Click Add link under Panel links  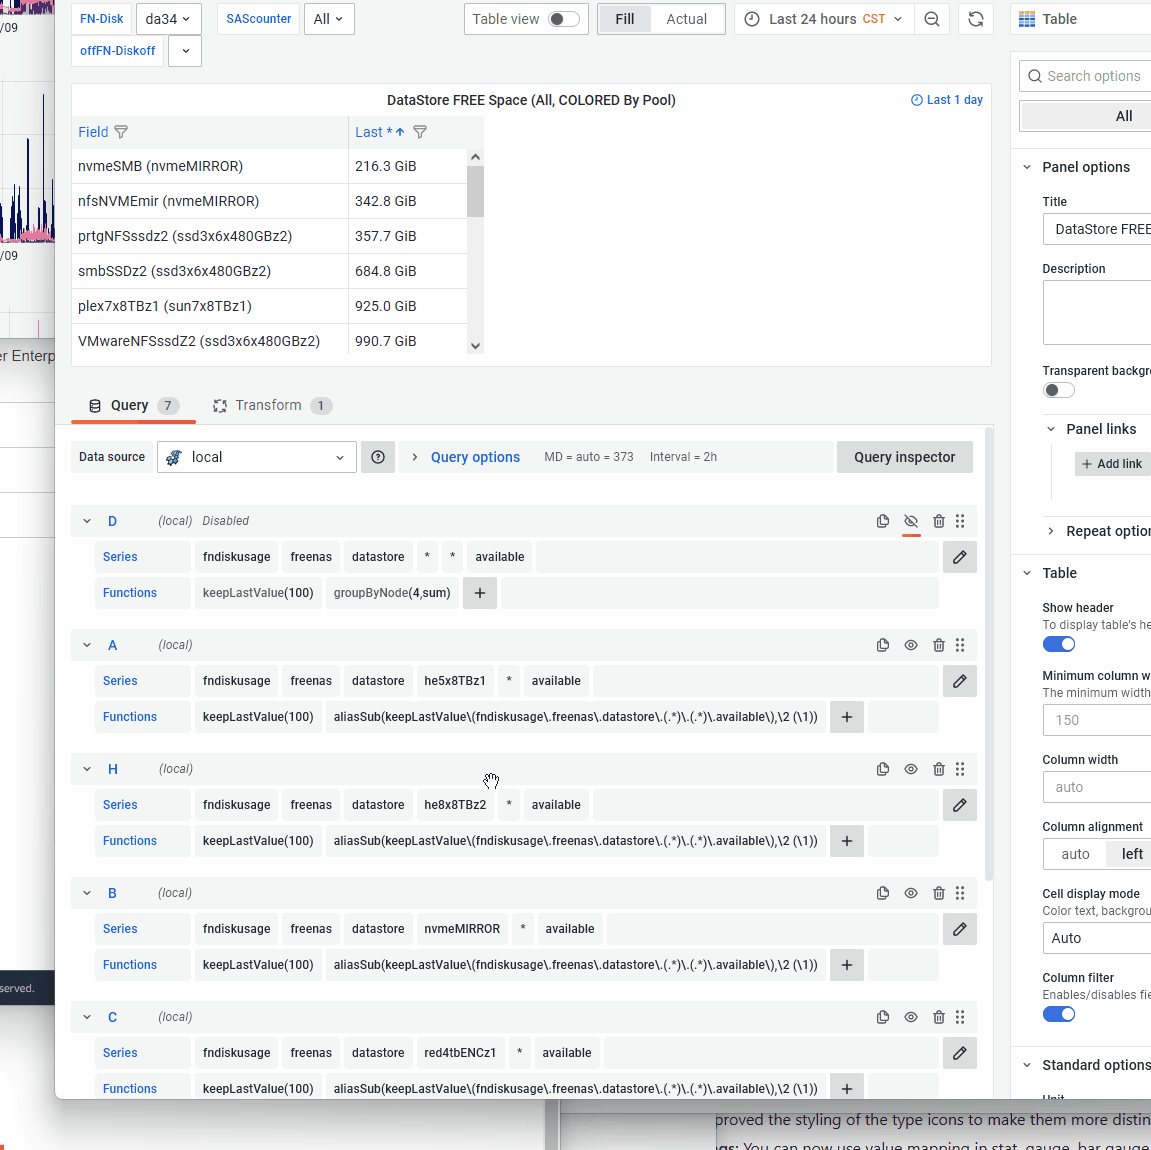click(1111, 463)
